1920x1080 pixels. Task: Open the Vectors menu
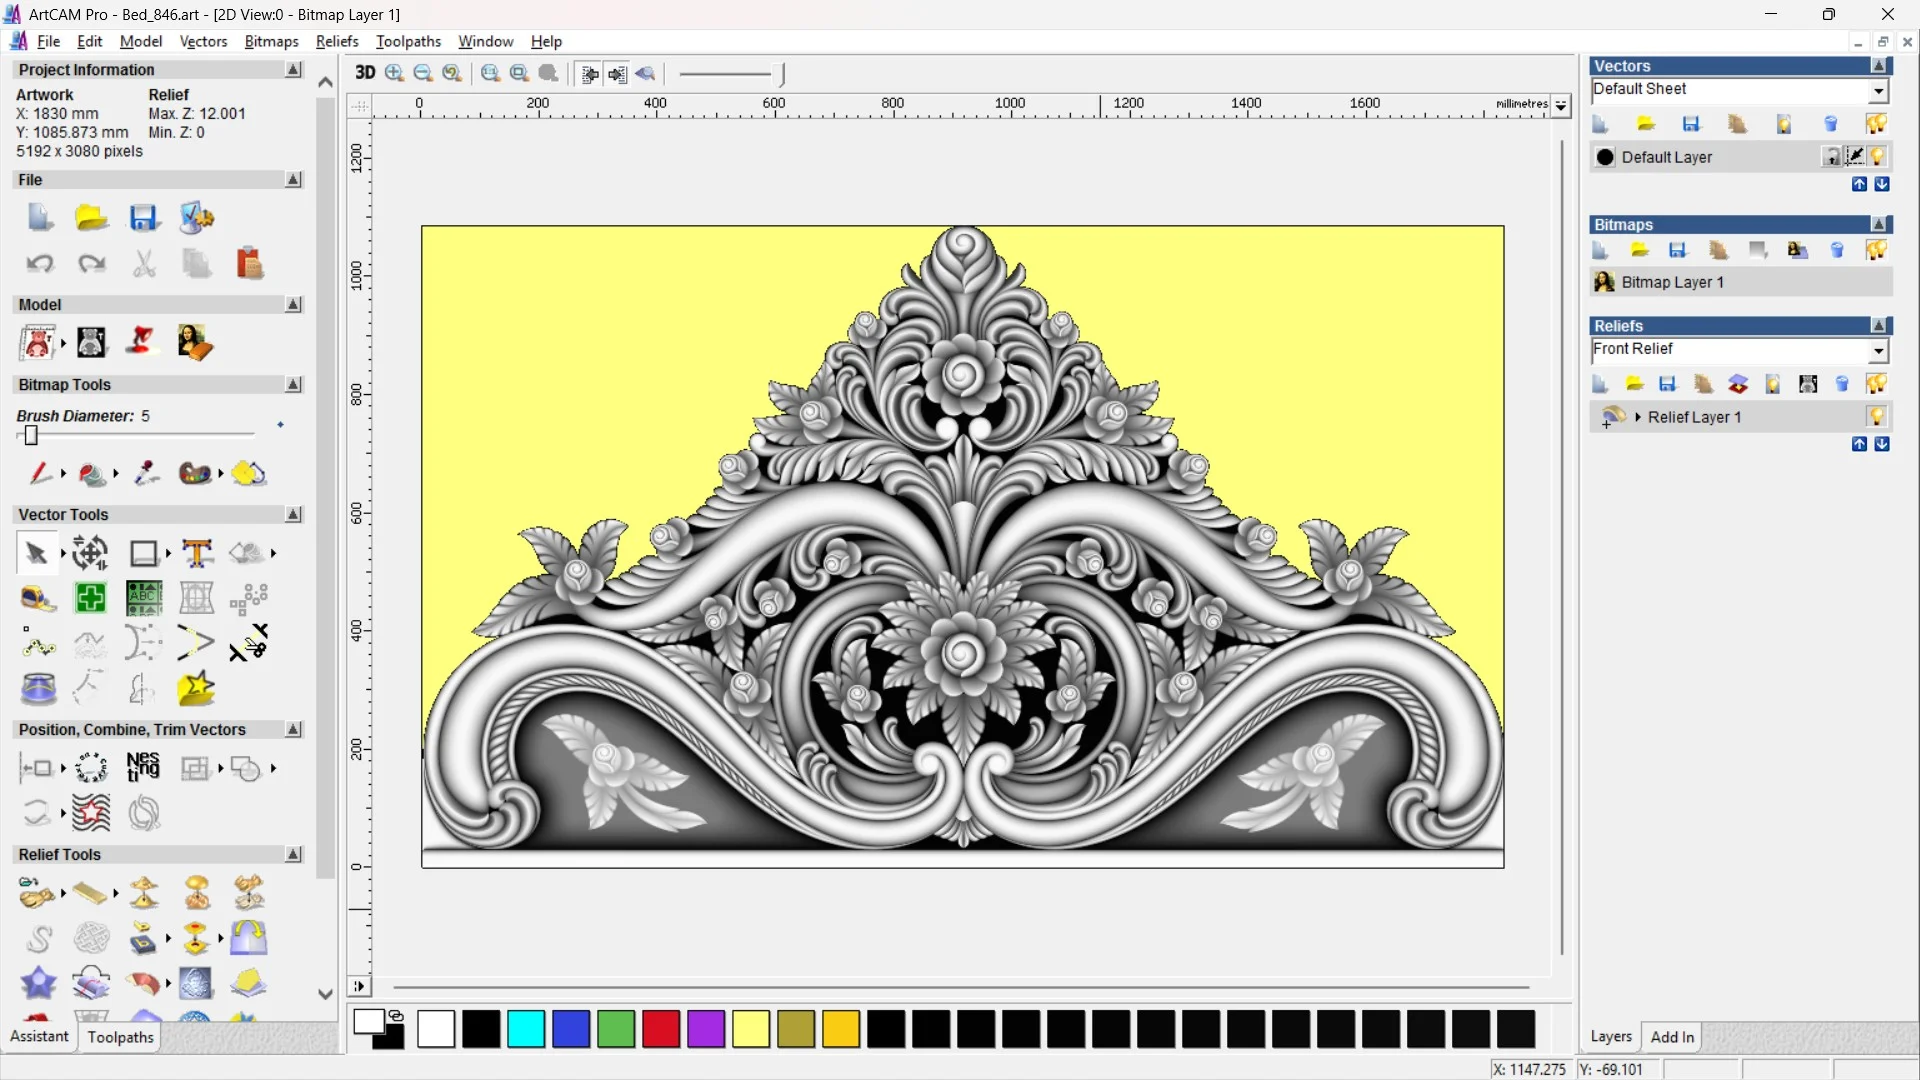203,42
